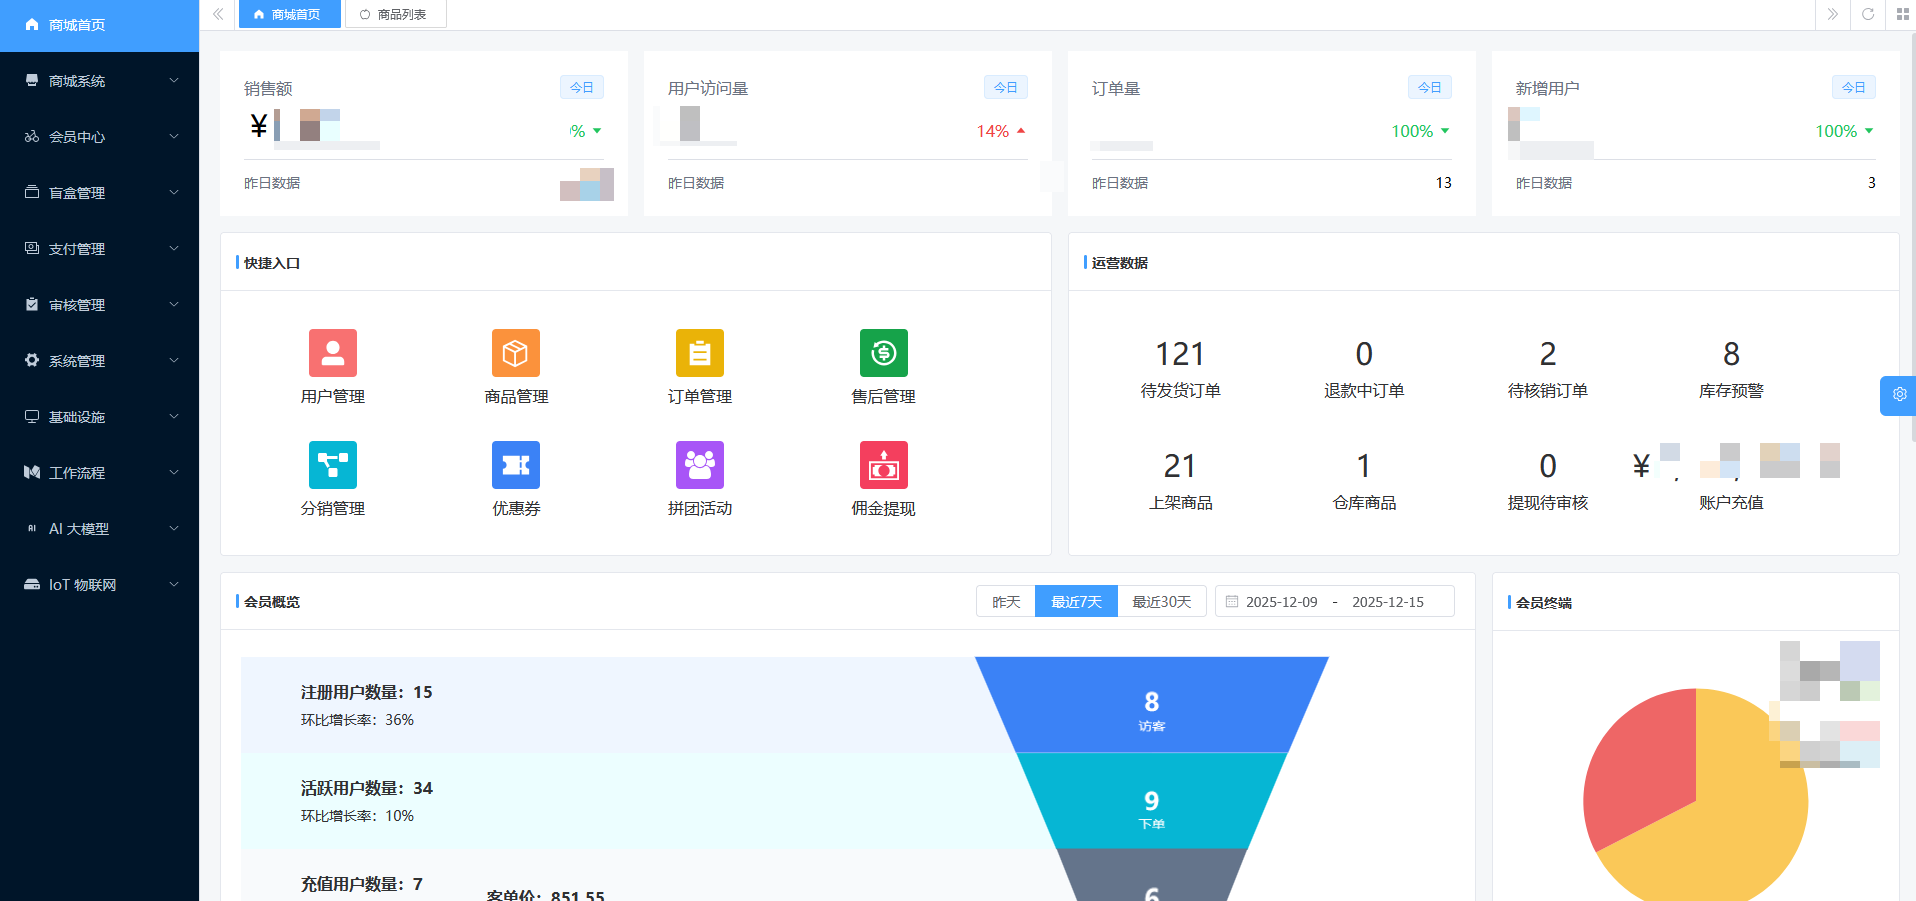Expand the 商城系统 sidebar menu
The width and height of the screenshot is (1916, 901).
pos(99,81)
